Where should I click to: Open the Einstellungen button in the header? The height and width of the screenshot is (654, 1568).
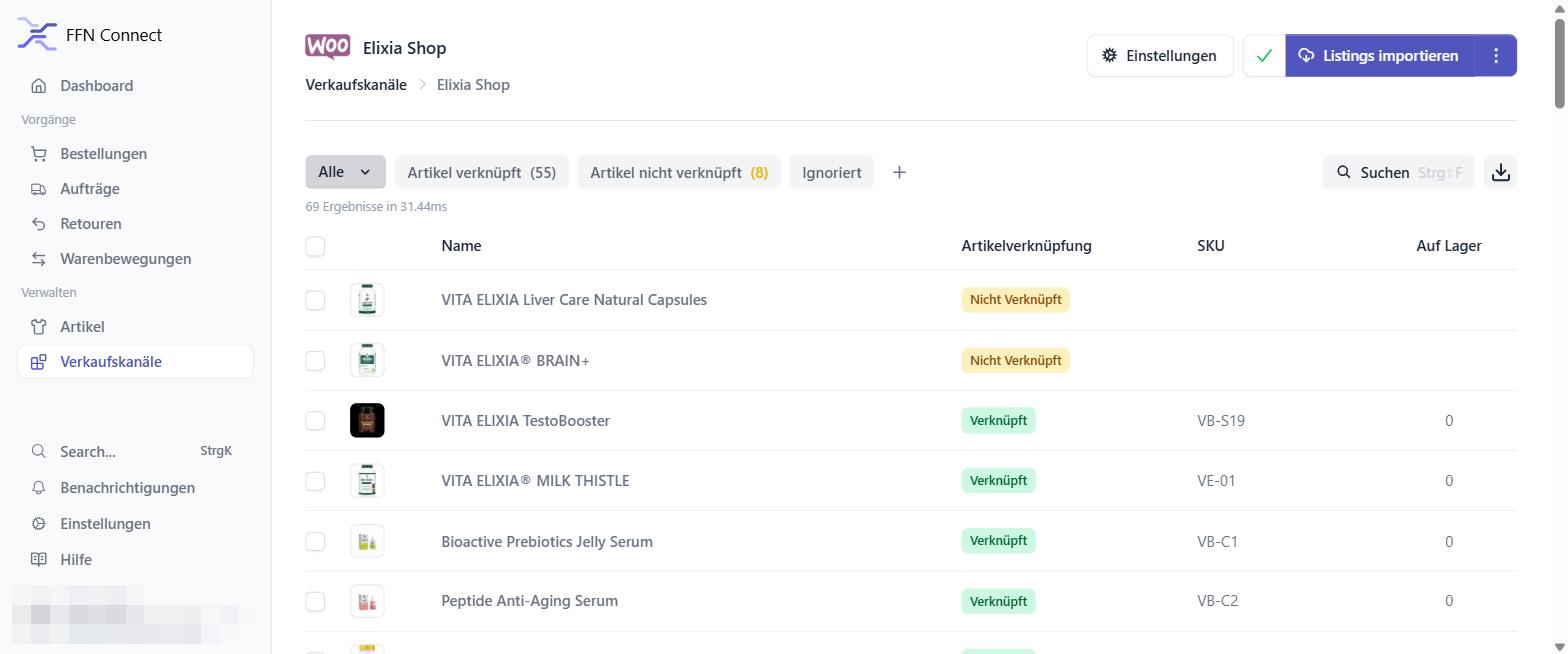[x=1160, y=56]
